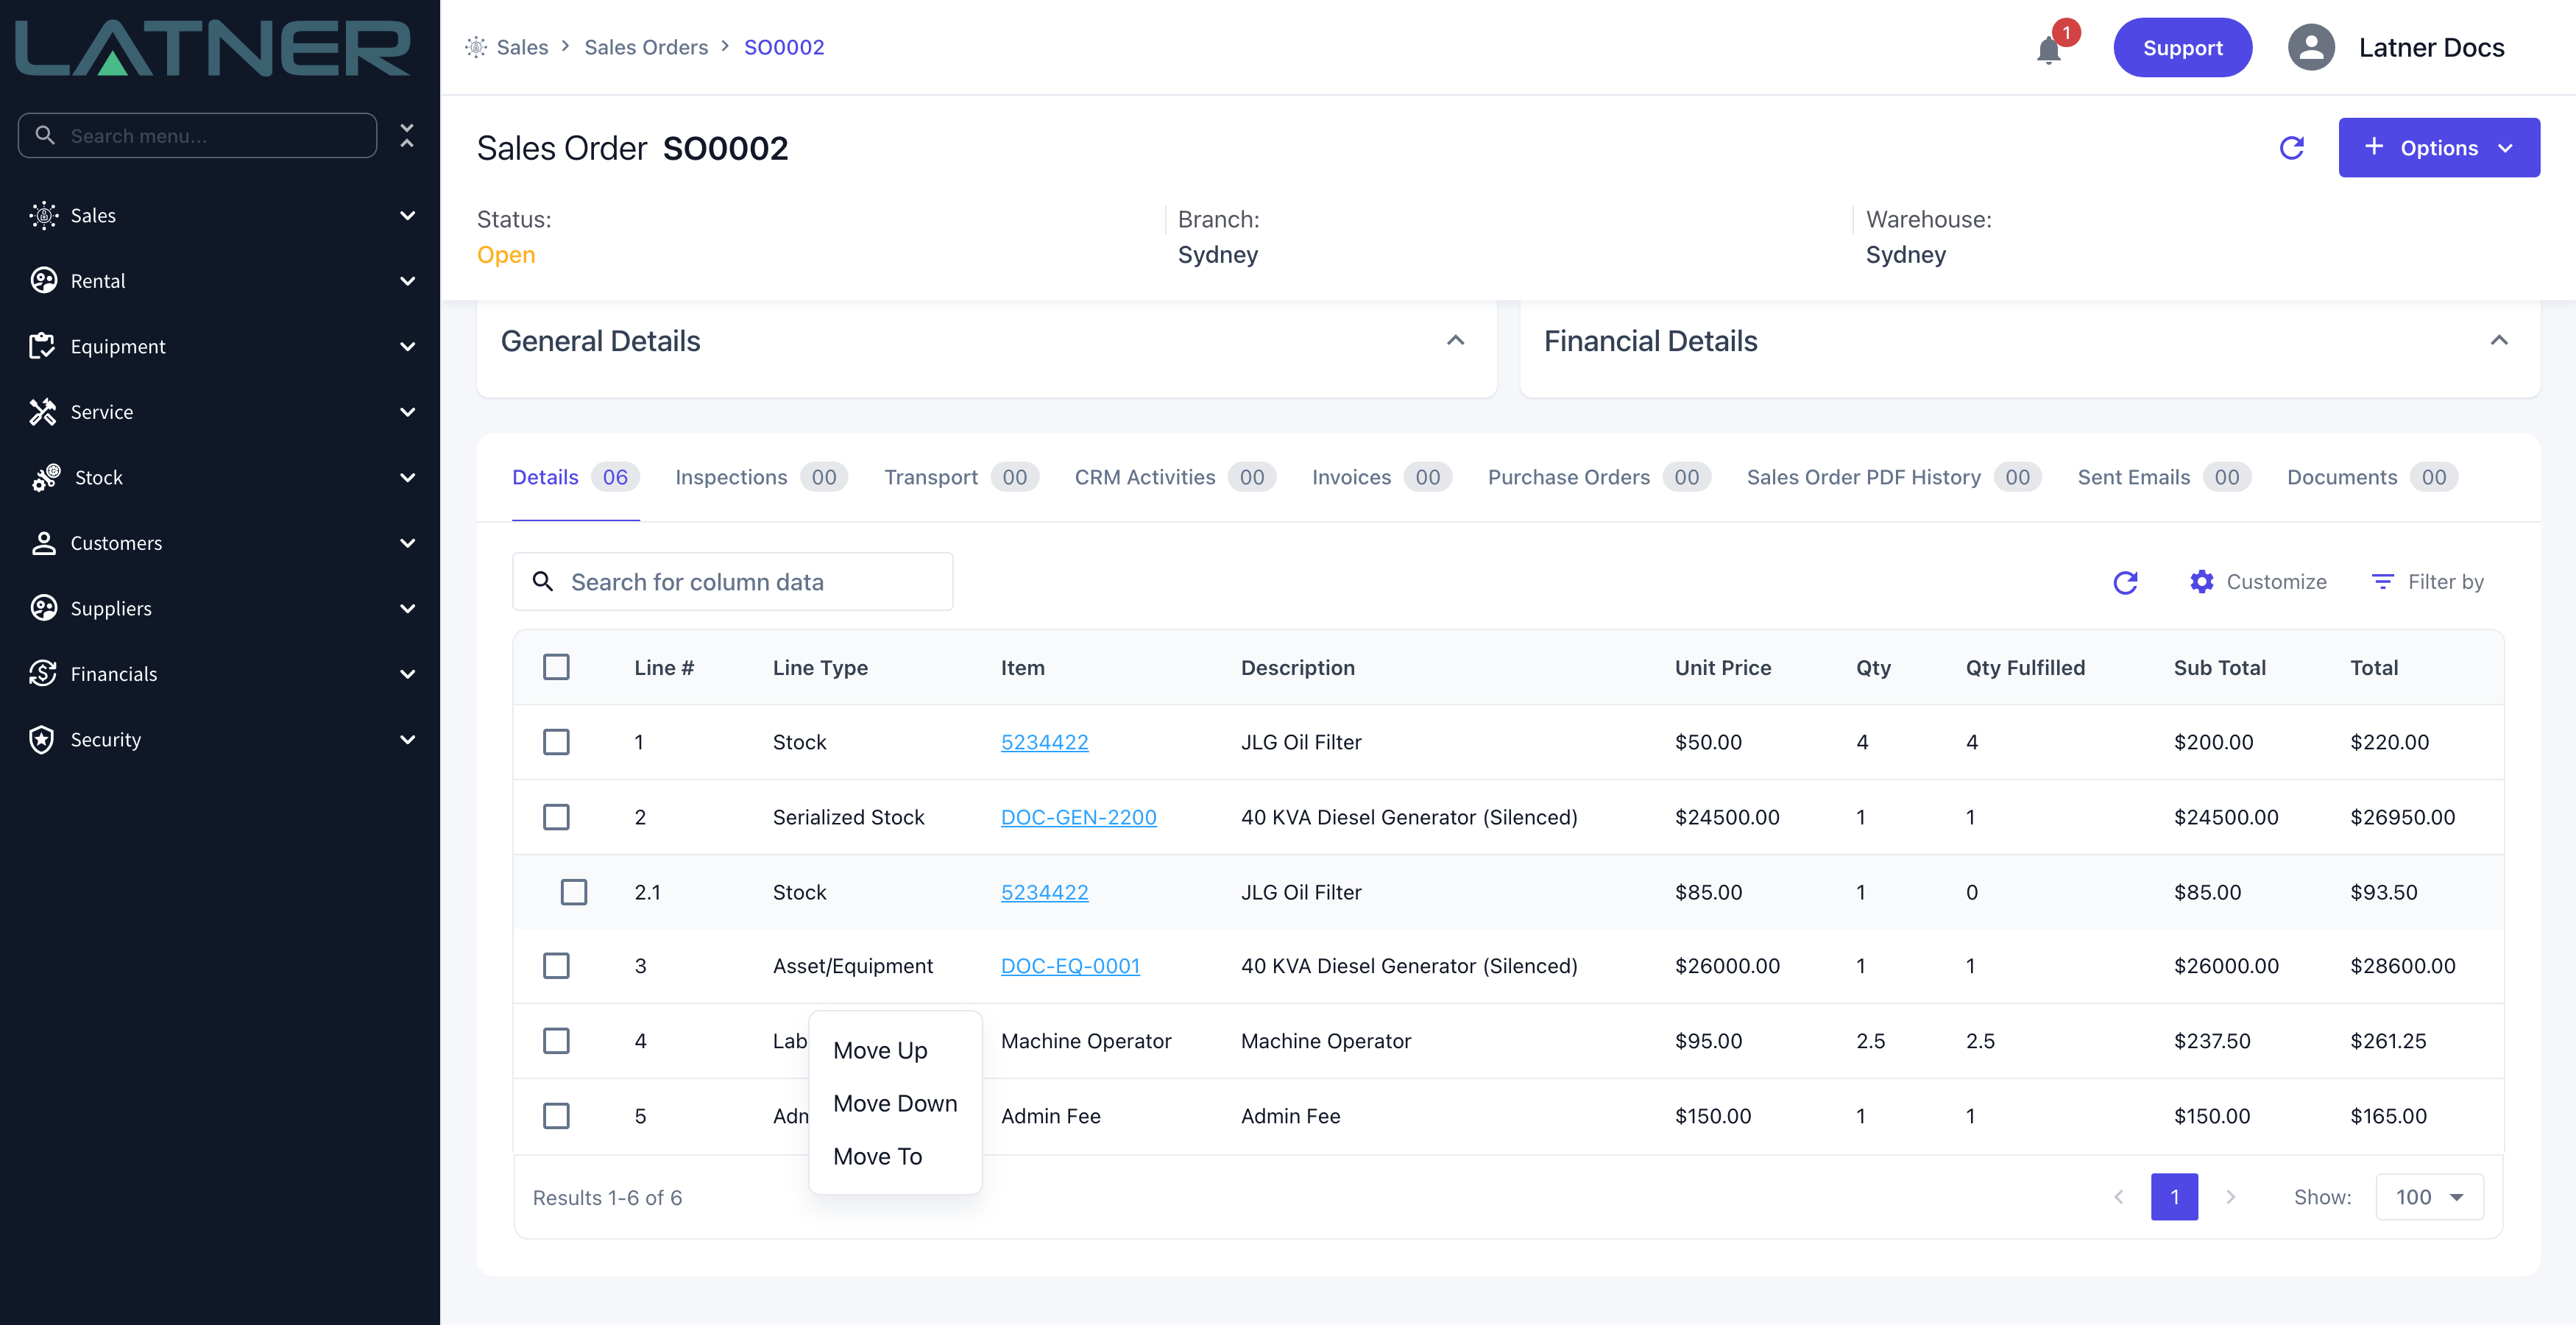Check the line 4 Machine Operator row

(556, 1041)
